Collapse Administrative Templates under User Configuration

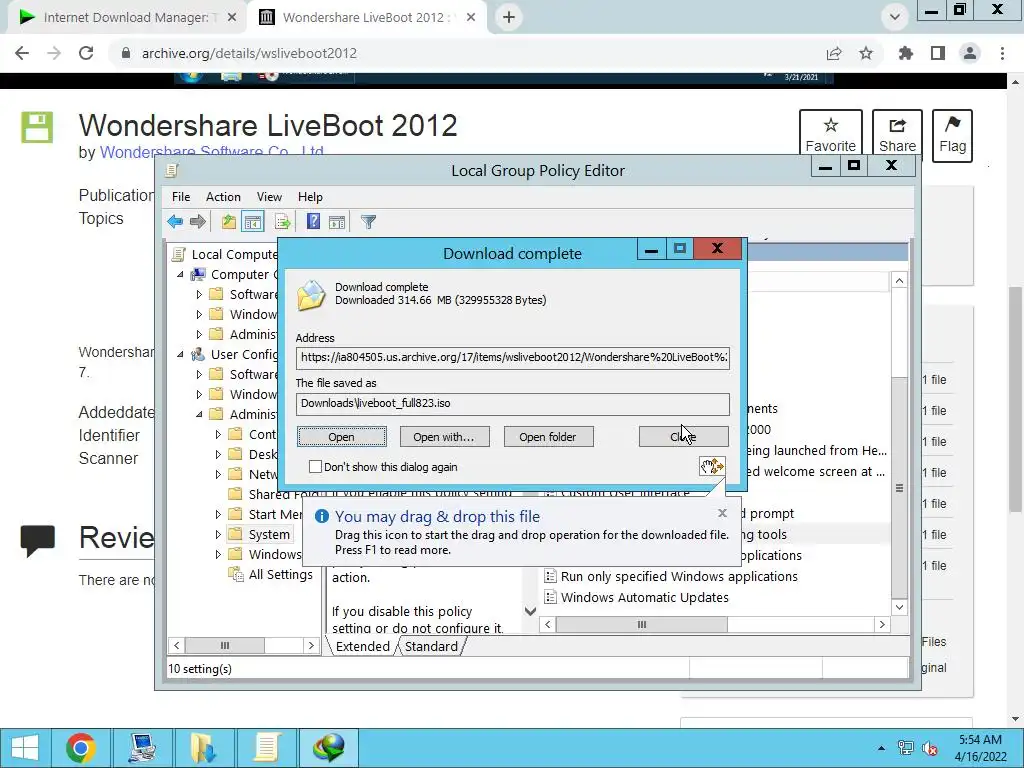[199, 414]
